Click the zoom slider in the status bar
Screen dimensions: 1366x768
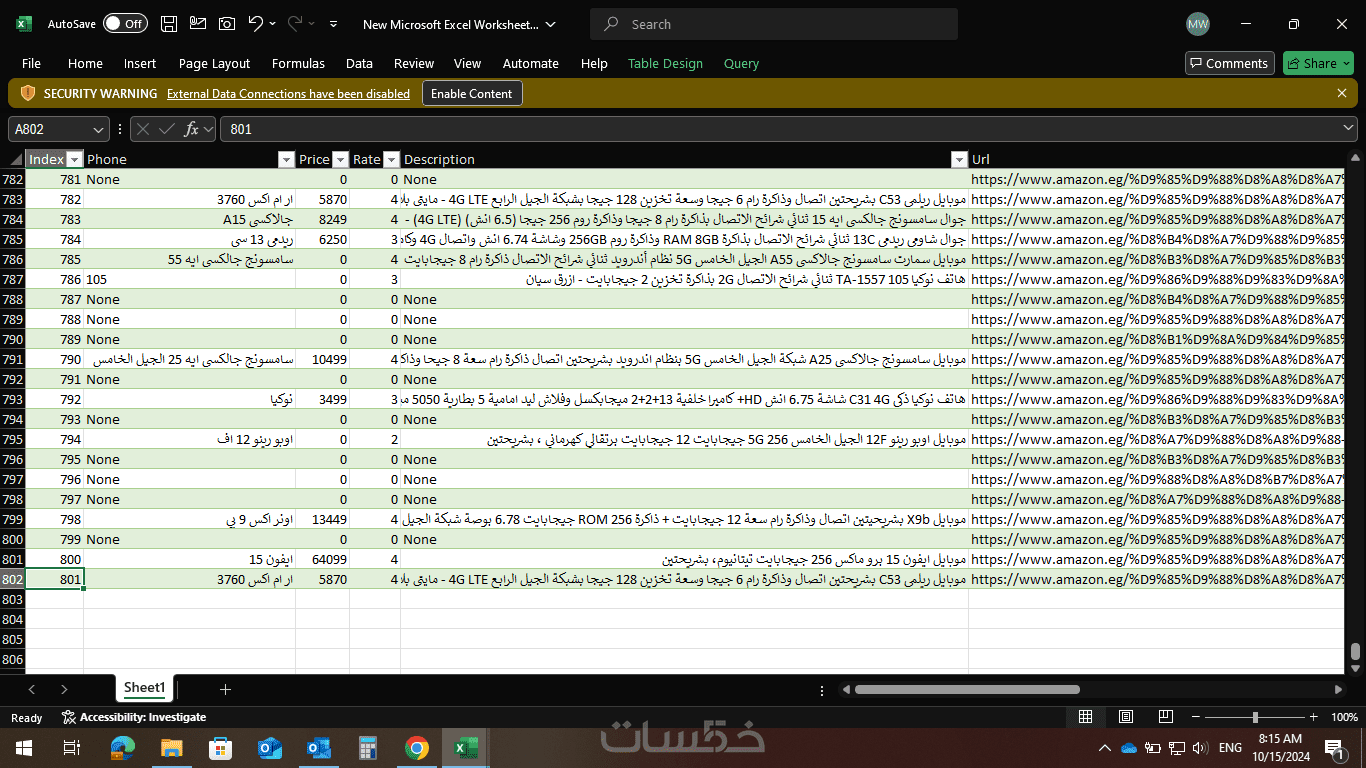pyautogui.click(x=1255, y=717)
